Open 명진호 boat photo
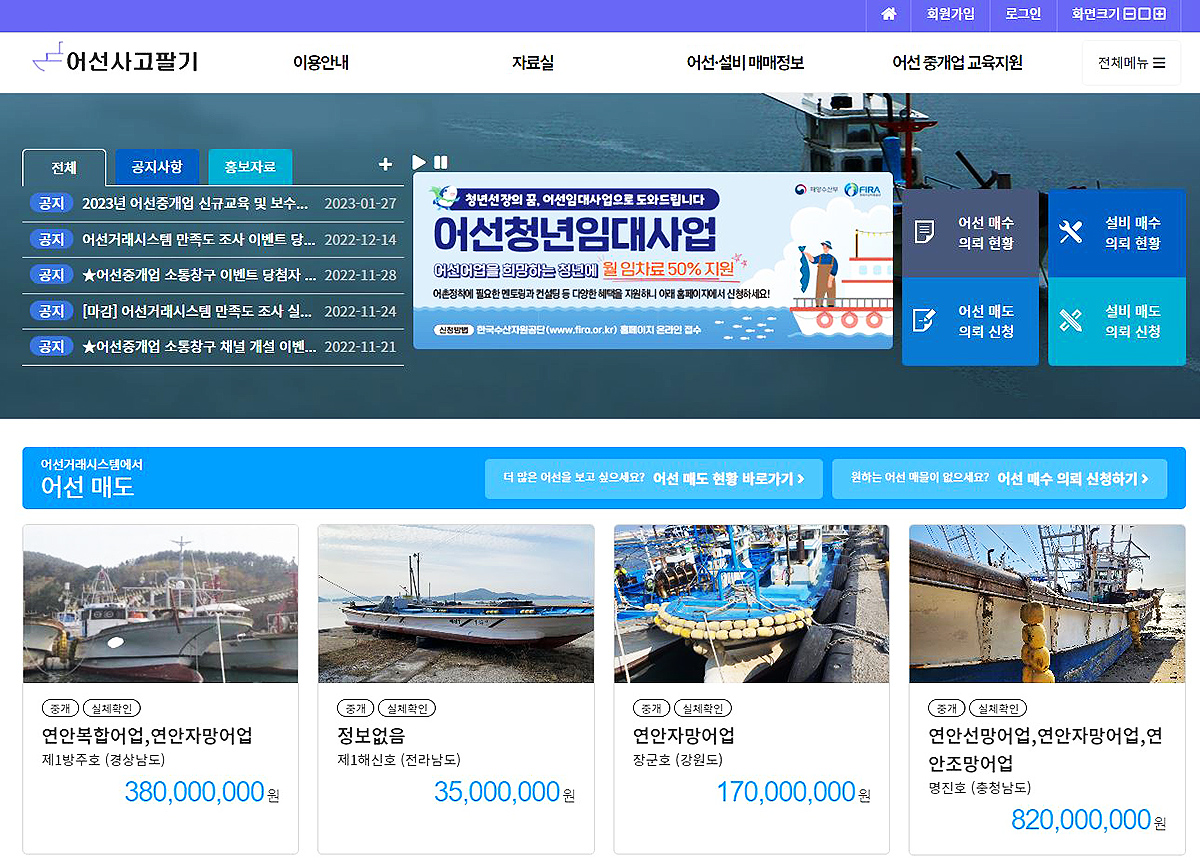 click(x=1047, y=604)
